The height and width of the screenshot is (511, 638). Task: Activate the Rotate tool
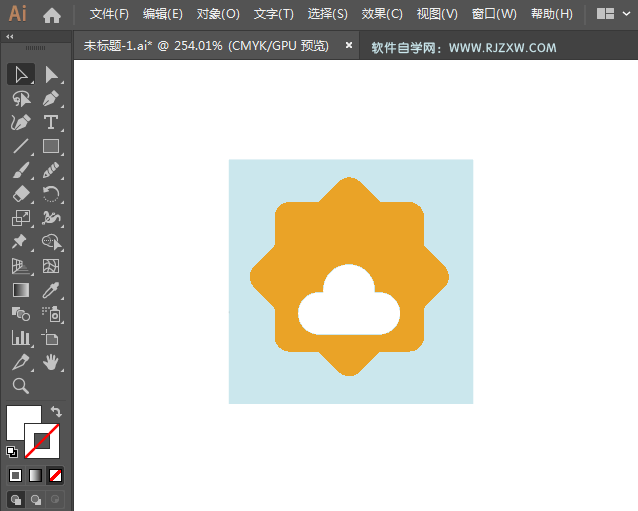pyautogui.click(x=51, y=194)
